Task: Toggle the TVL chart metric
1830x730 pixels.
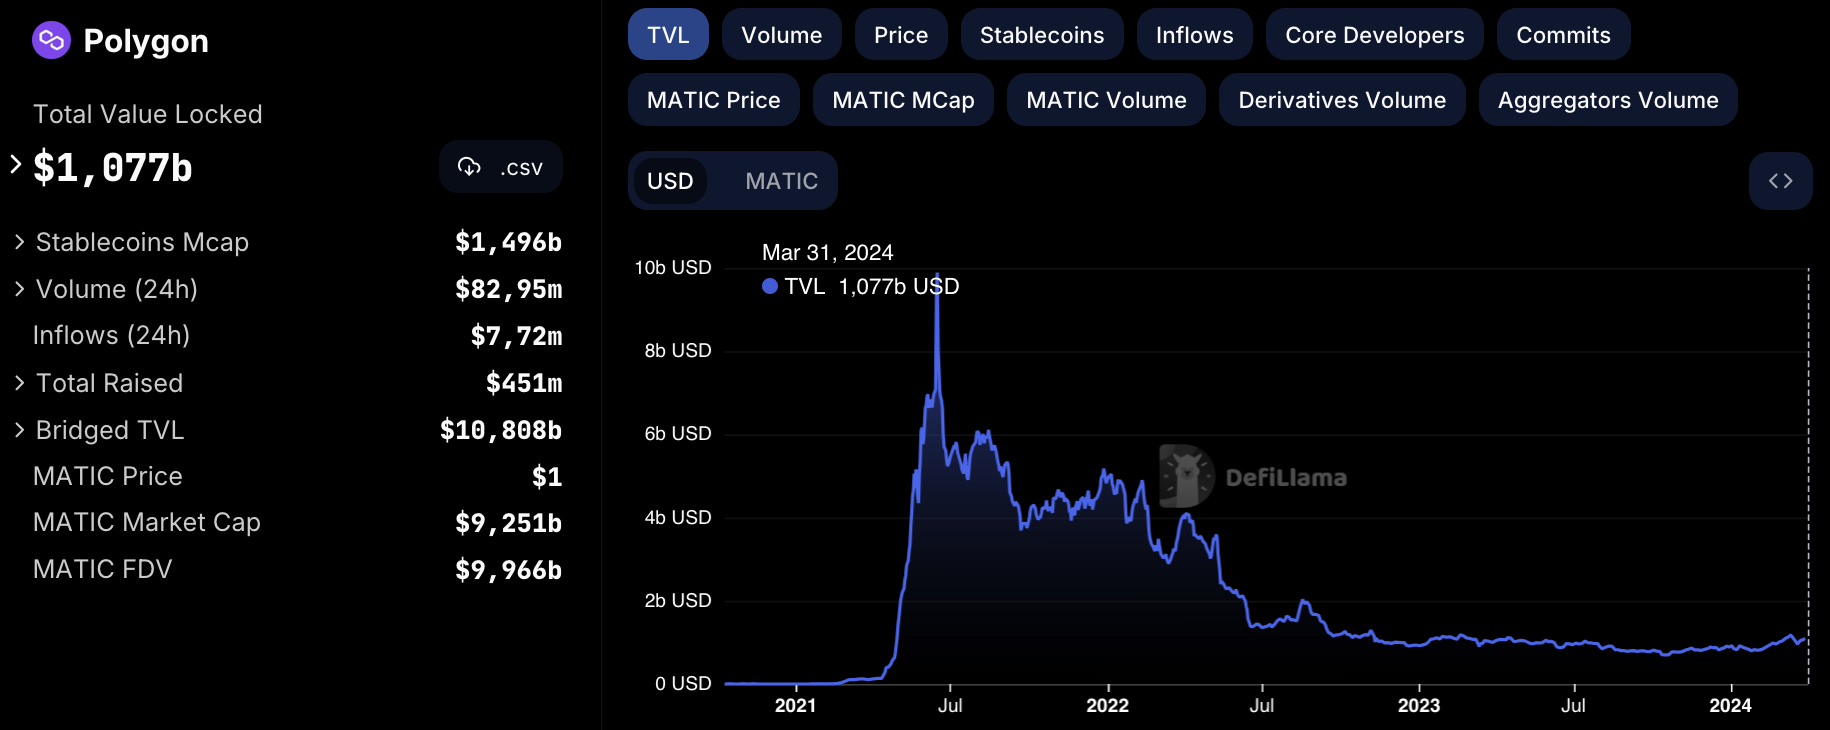Action: point(668,35)
